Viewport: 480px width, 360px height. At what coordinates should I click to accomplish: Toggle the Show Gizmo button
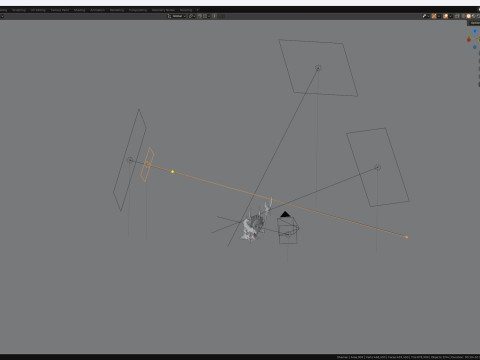click(434, 16)
